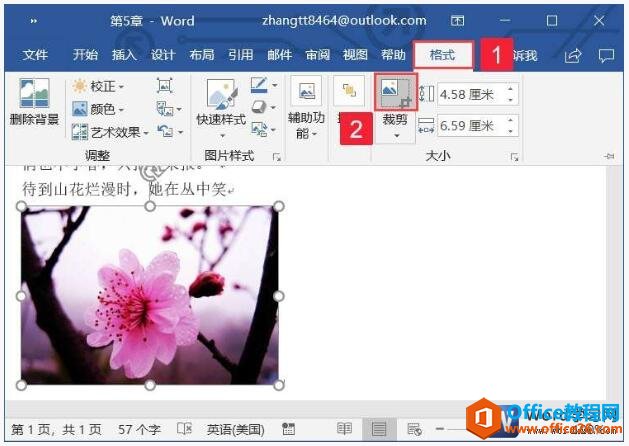Switch to Print Layout view icon
Image resolution: width=629 pixels, height=446 pixels.
click(x=379, y=429)
